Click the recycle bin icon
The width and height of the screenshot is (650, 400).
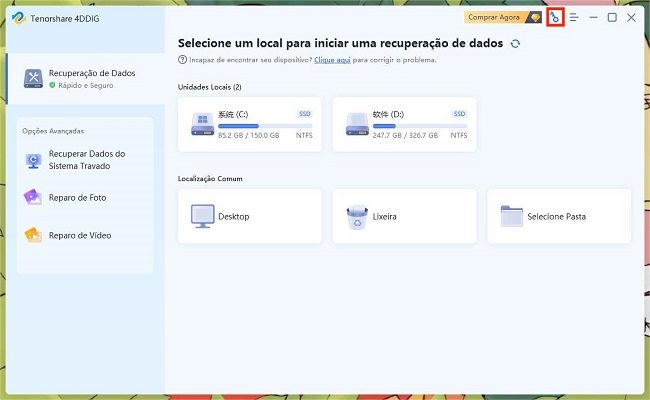point(357,217)
